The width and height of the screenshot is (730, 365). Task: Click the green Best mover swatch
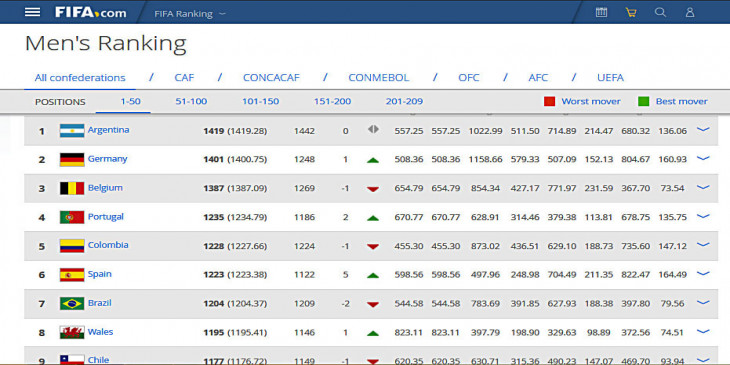[x=643, y=101]
